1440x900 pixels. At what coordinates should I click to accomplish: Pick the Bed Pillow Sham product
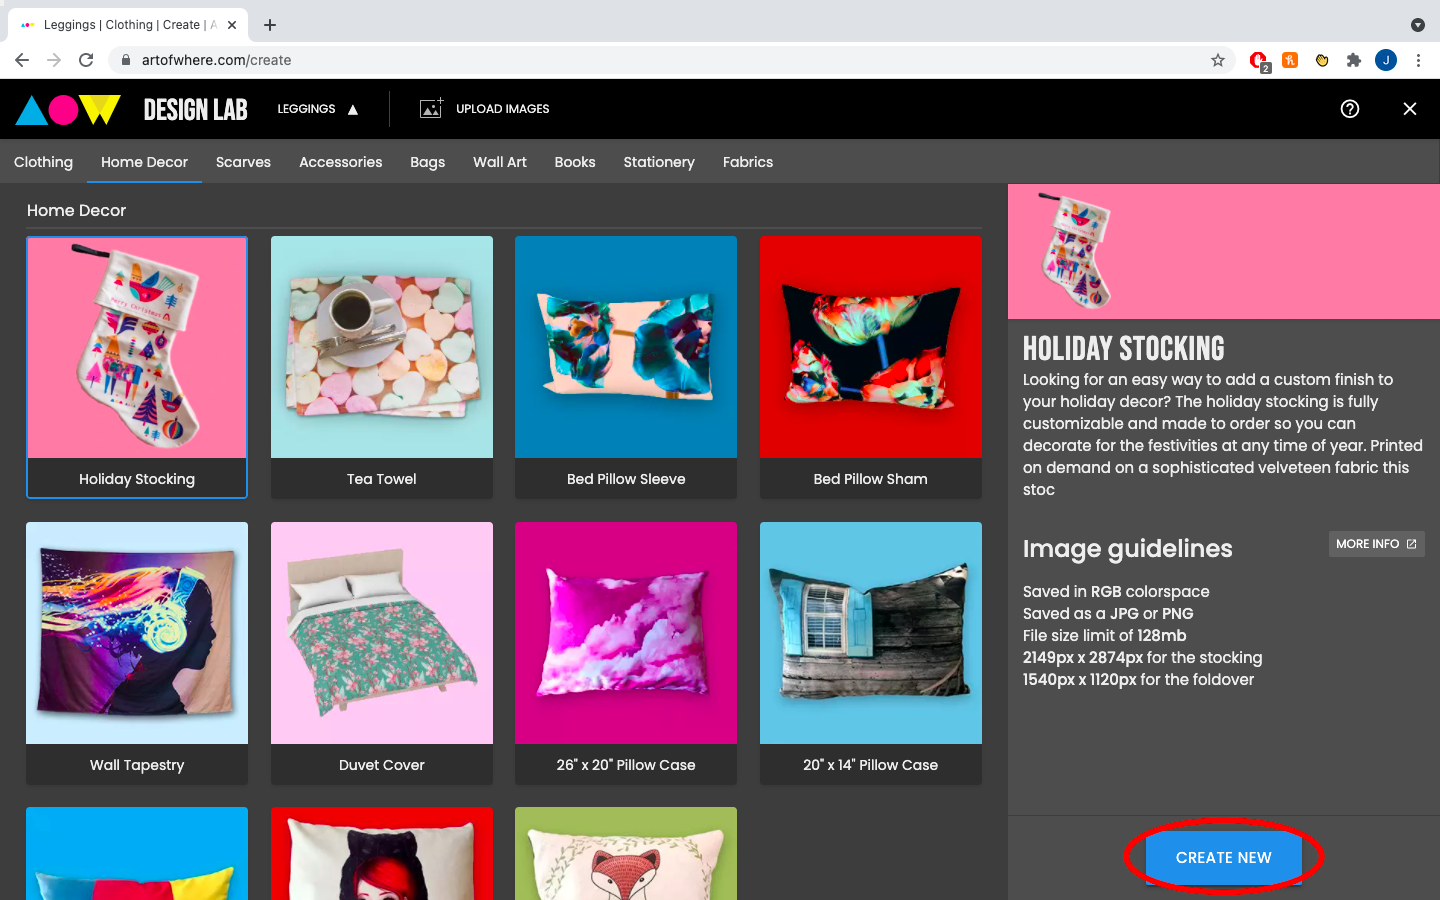coord(871,367)
